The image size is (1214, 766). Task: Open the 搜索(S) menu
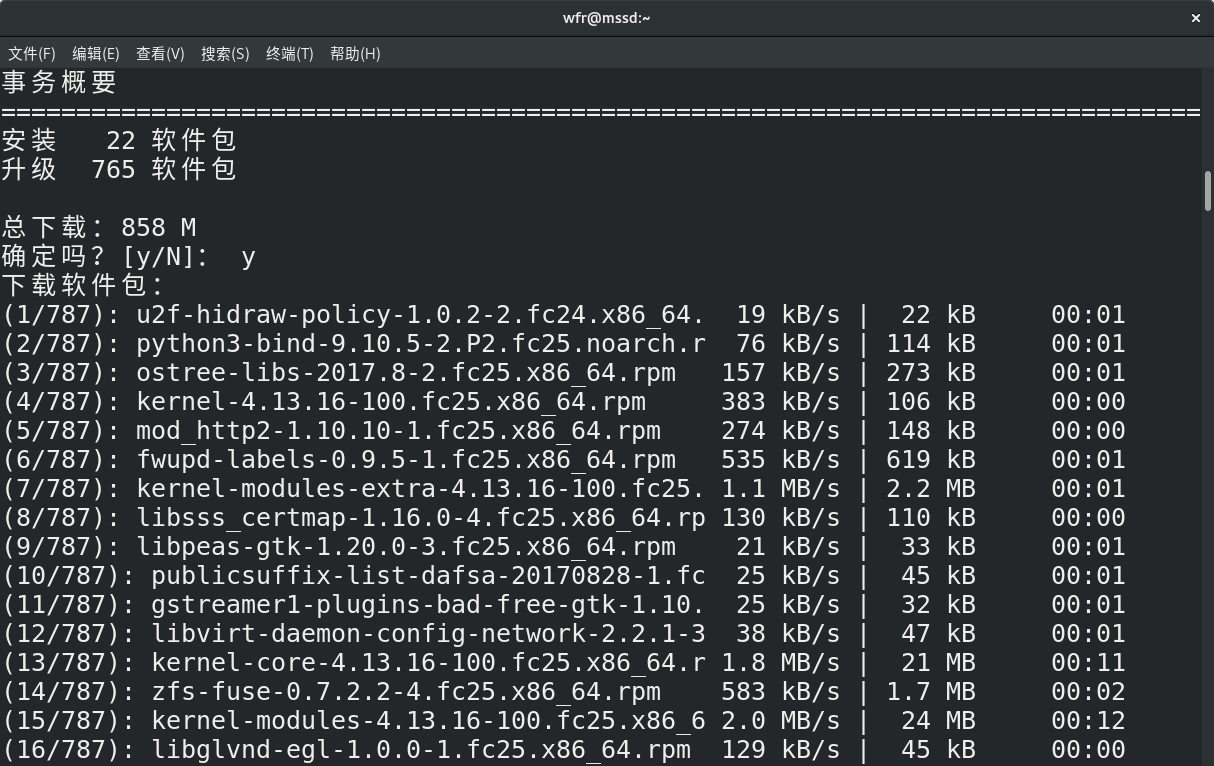point(225,54)
